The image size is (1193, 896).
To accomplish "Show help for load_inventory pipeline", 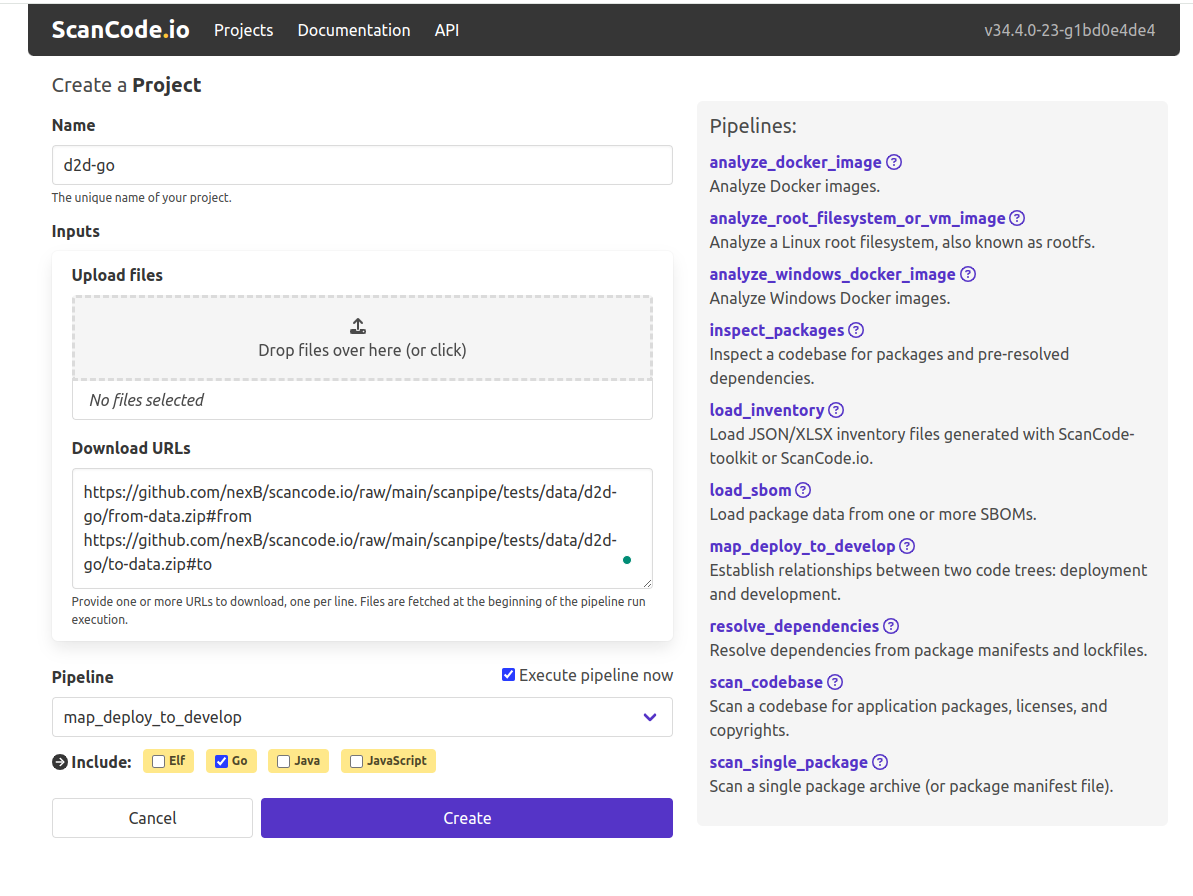I will tap(836, 410).
